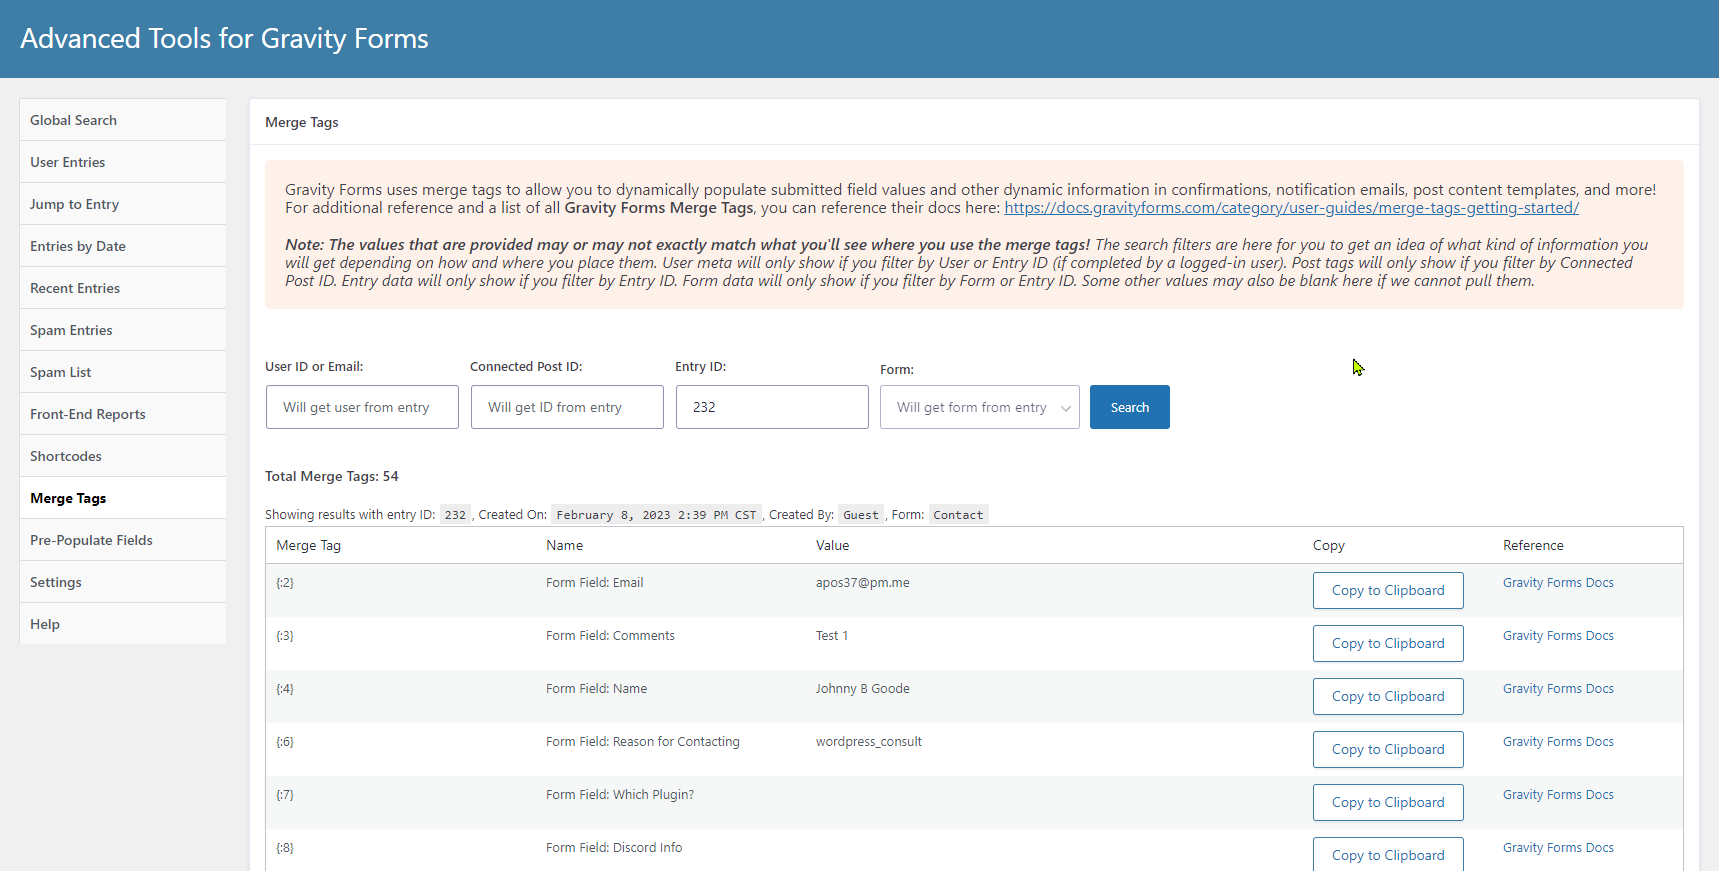This screenshot has width=1719, height=871.
Task: Click the Value column header
Action: pos(832,545)
